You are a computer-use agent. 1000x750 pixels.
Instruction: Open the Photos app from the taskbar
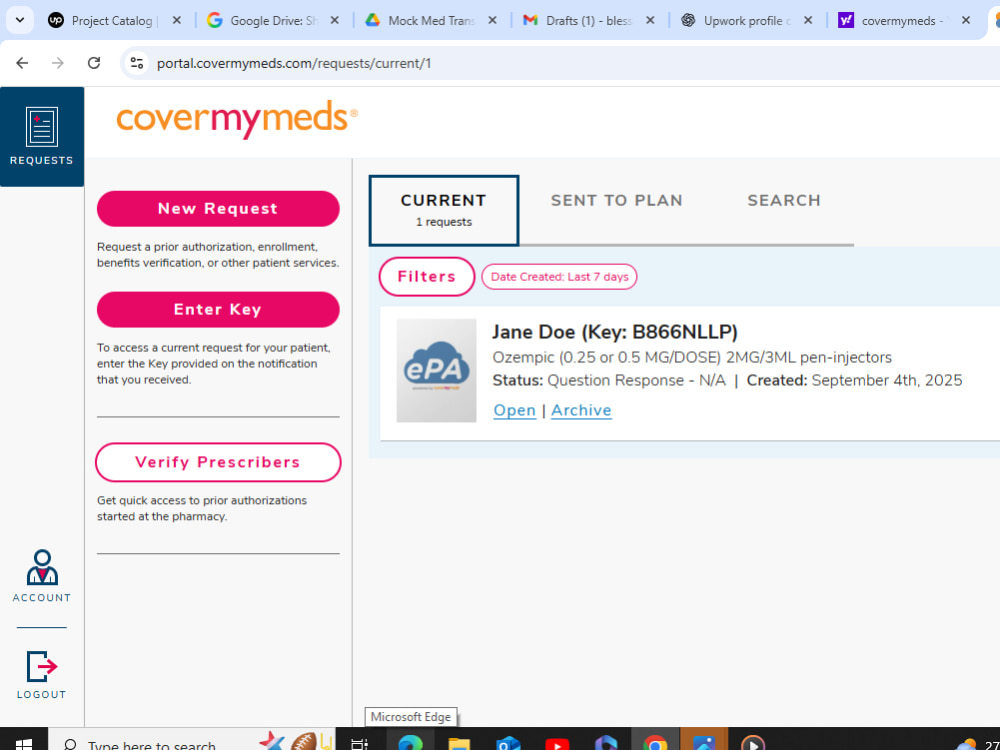pos(704,743)
